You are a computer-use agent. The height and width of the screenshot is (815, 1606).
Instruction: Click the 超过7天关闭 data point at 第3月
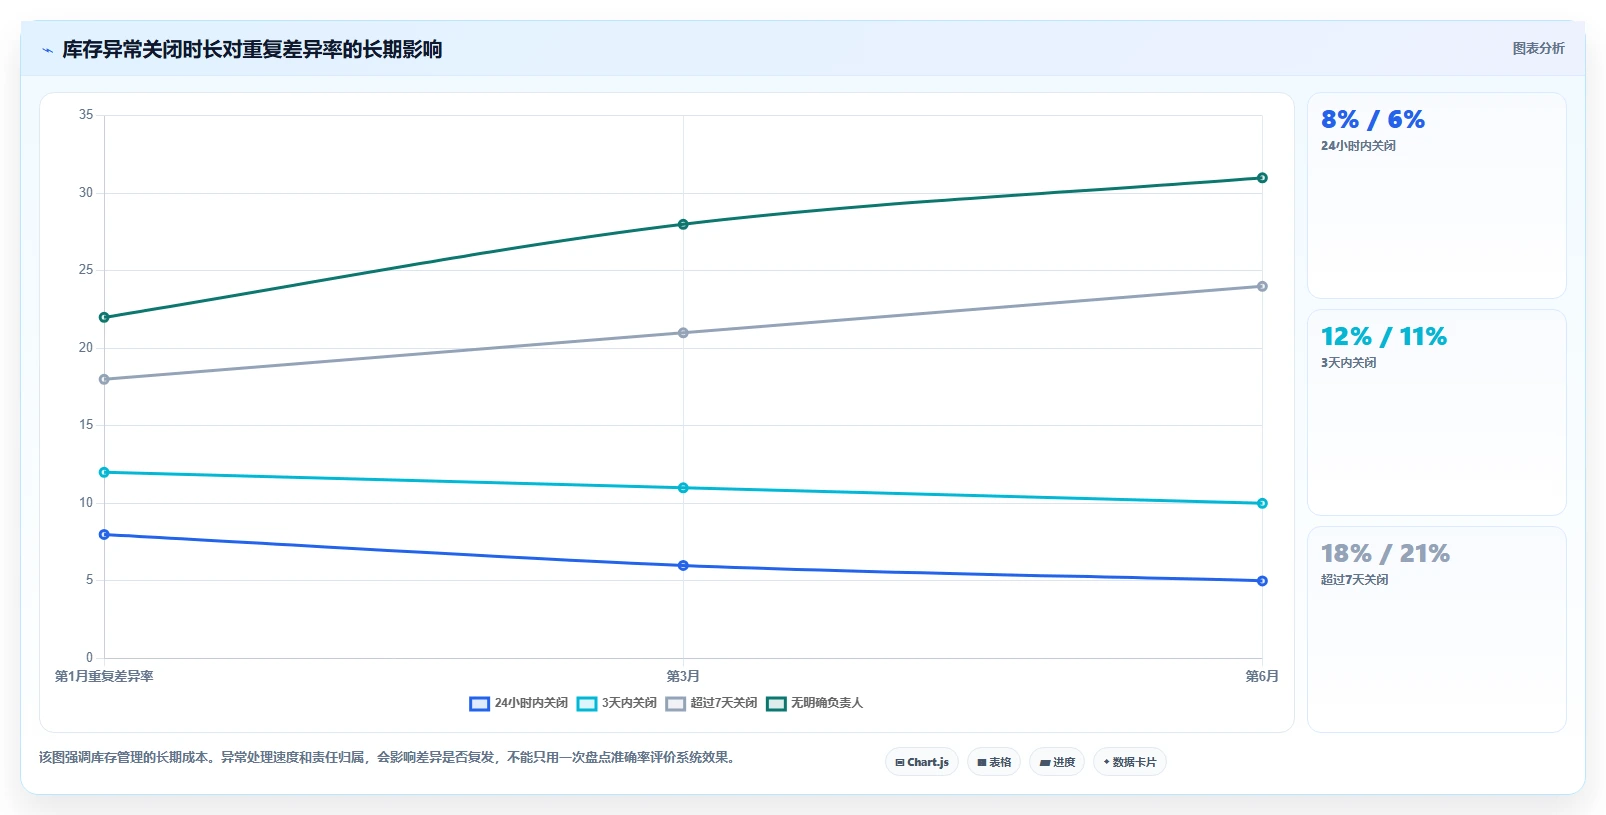[x=683, y=333]
